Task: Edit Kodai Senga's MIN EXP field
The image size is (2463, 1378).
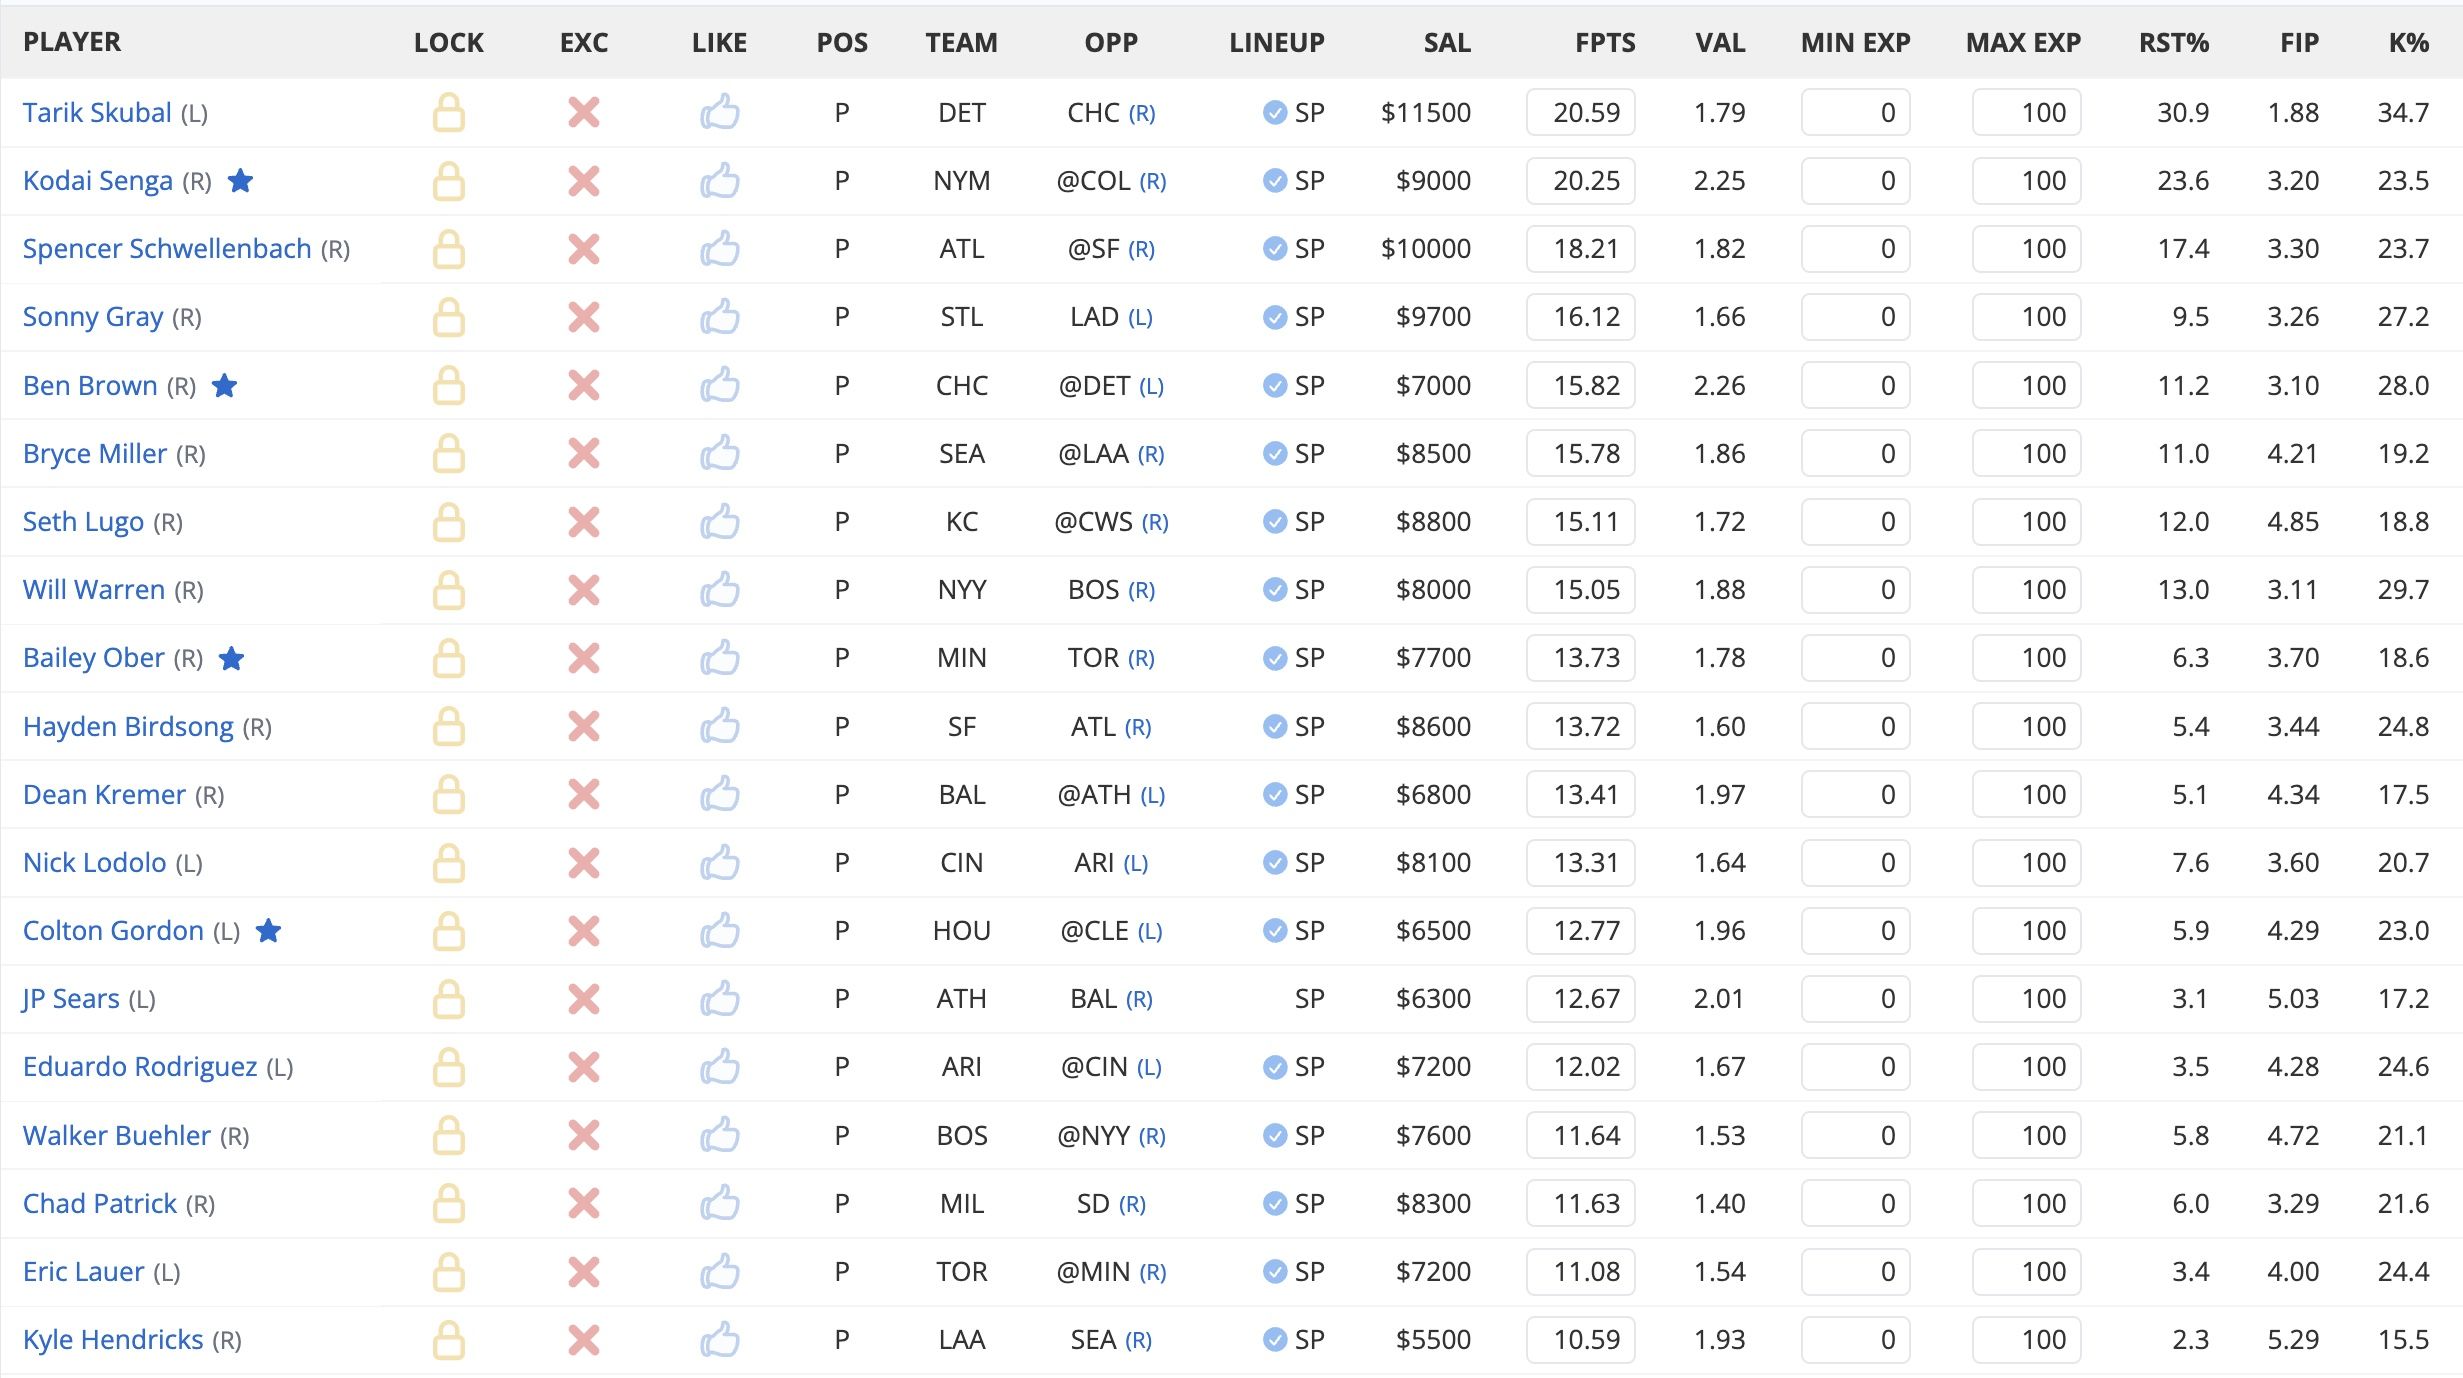Action: coord(1855,181)
